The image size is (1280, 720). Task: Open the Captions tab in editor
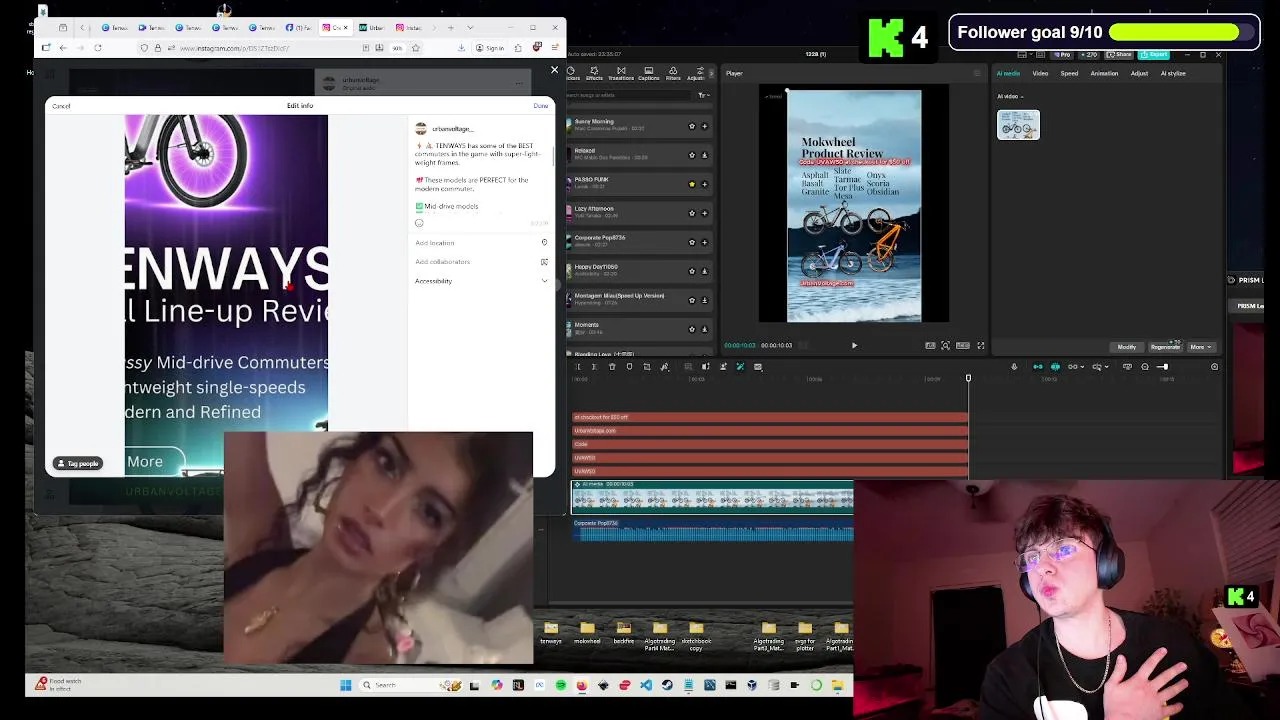click(648, 73)
